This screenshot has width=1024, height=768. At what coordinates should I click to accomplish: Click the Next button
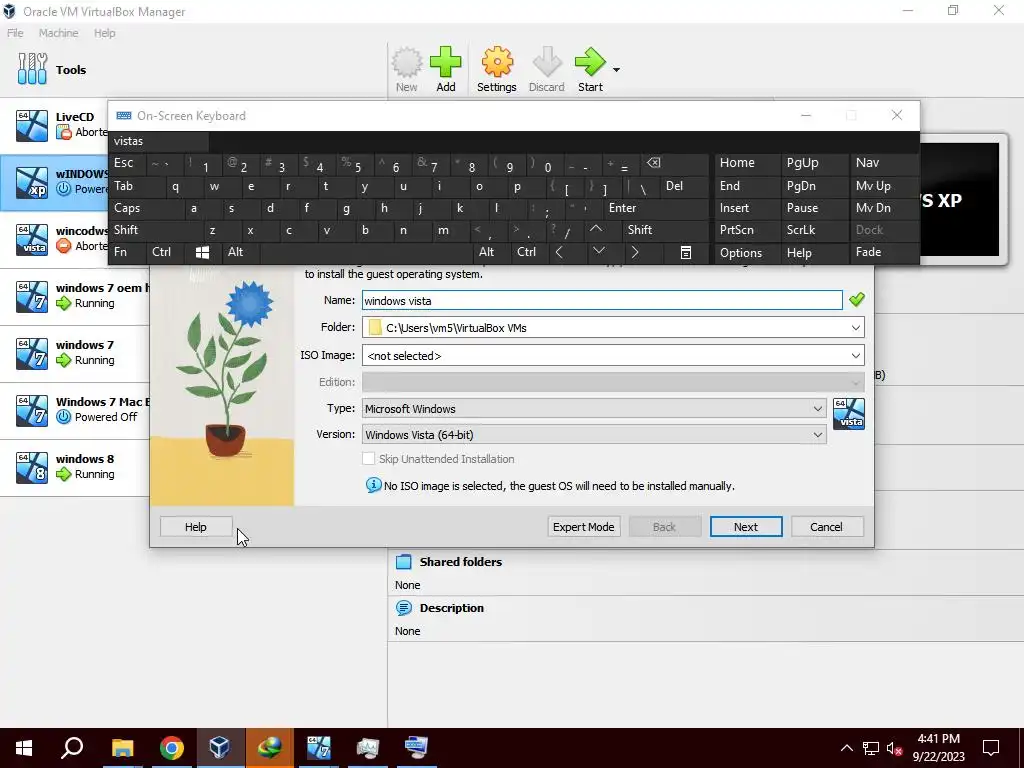tap(746, 527)
